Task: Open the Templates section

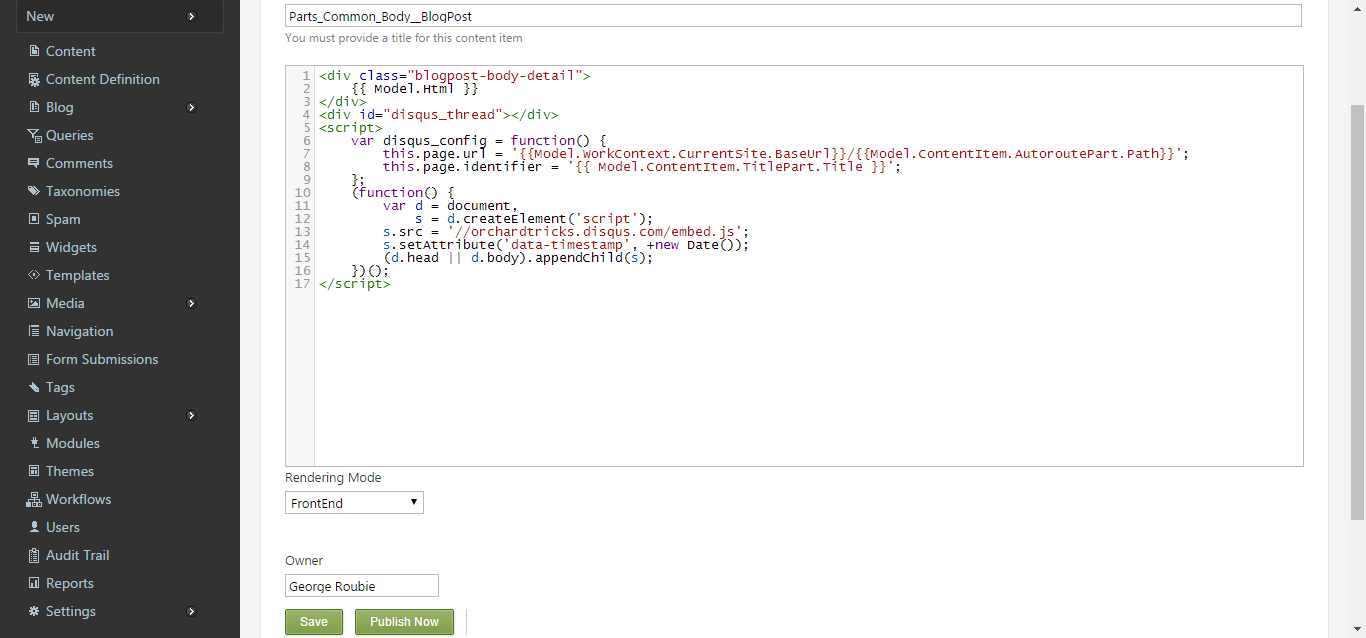Action: (78, 275)
